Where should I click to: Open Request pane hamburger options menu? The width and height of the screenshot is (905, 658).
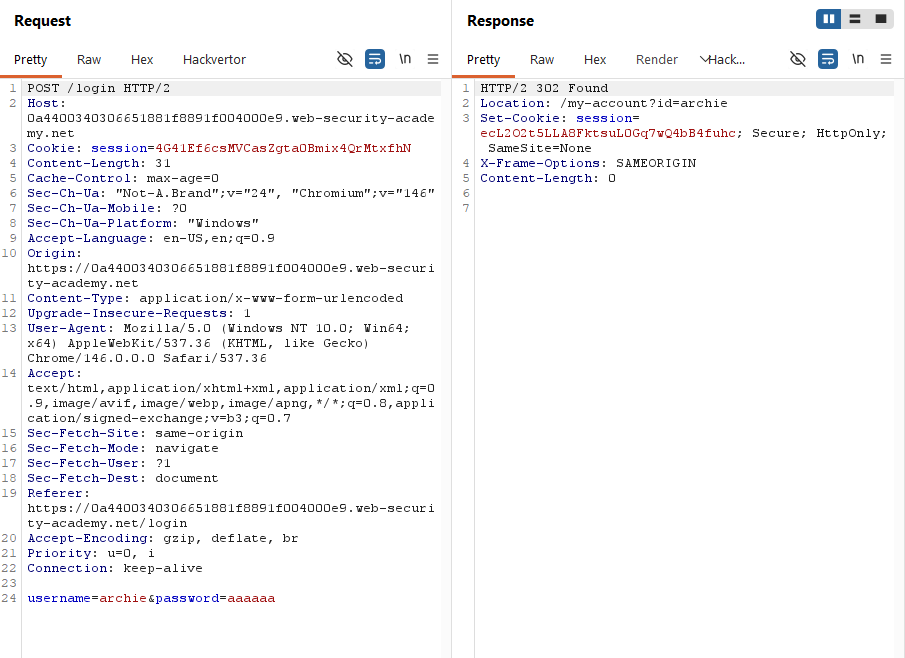click(x=433, y=59)
